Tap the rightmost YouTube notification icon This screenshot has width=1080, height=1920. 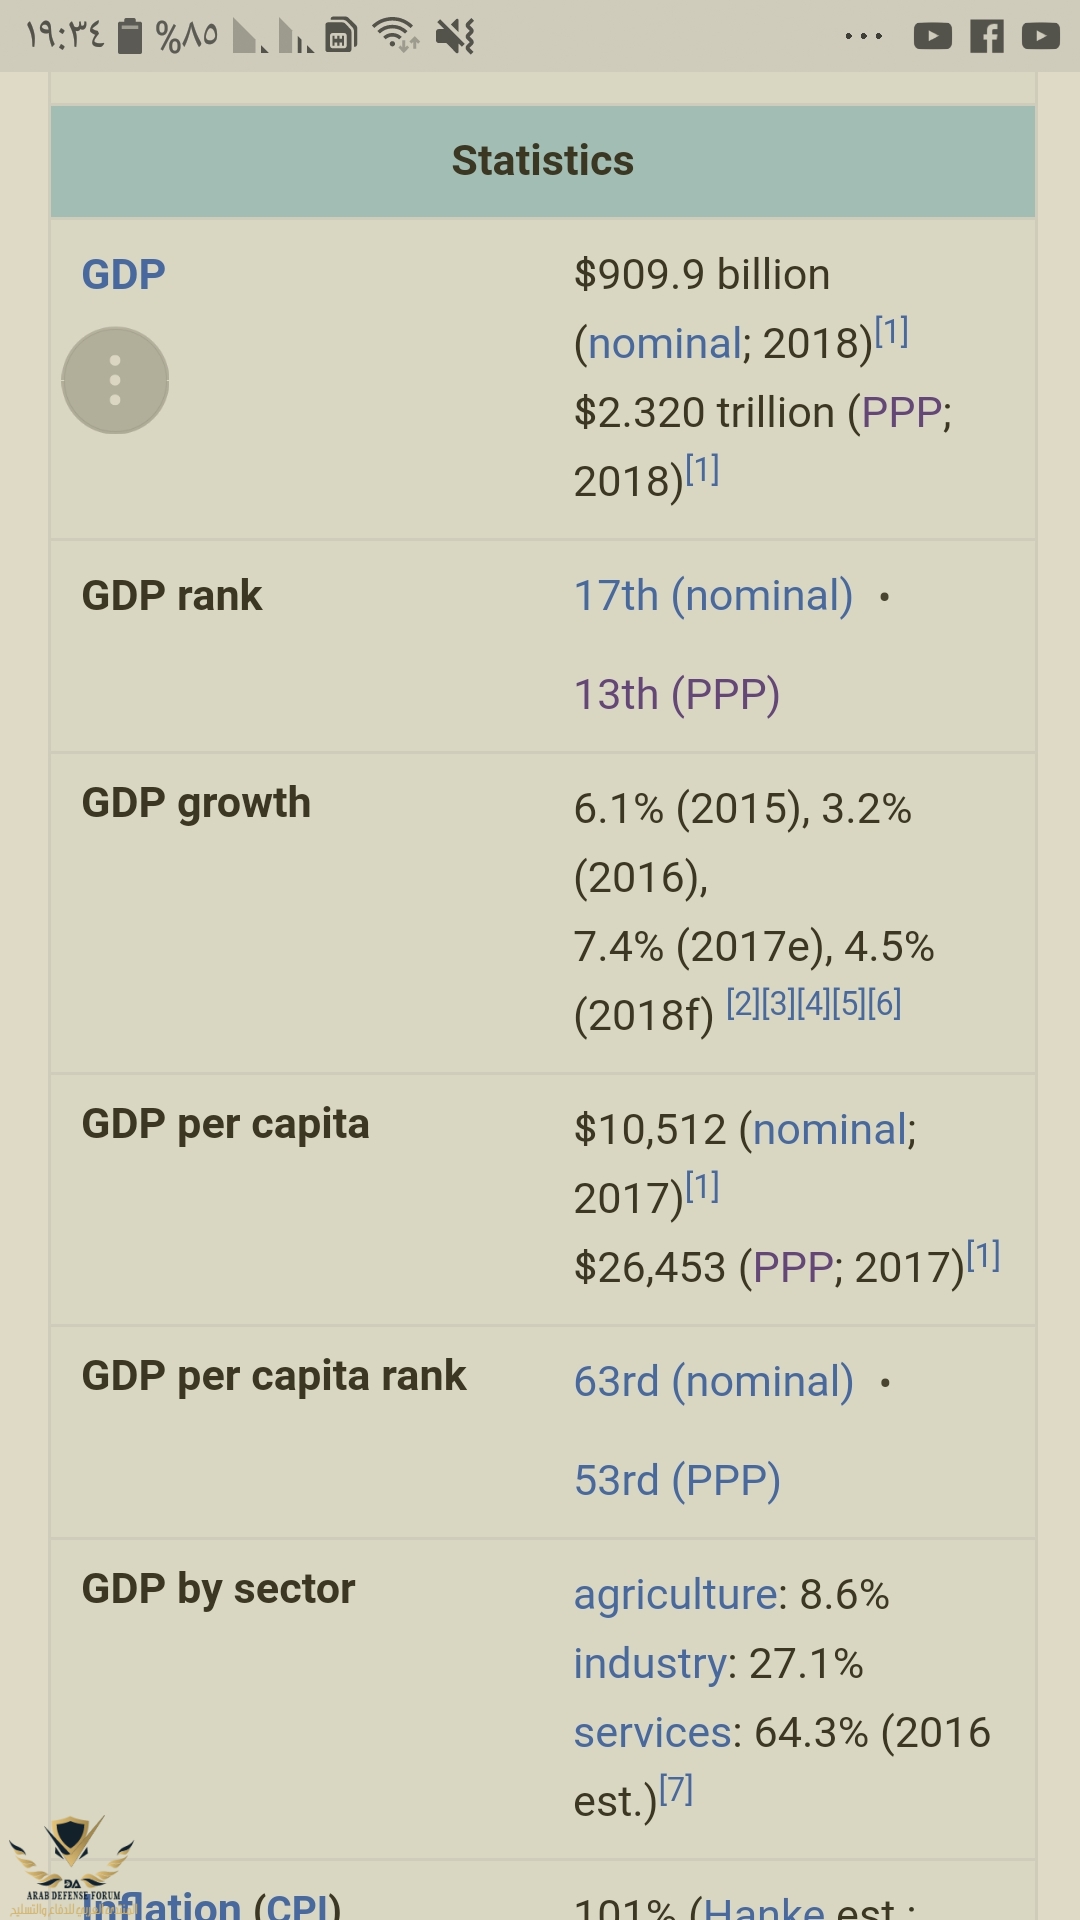coord(1040,37)
